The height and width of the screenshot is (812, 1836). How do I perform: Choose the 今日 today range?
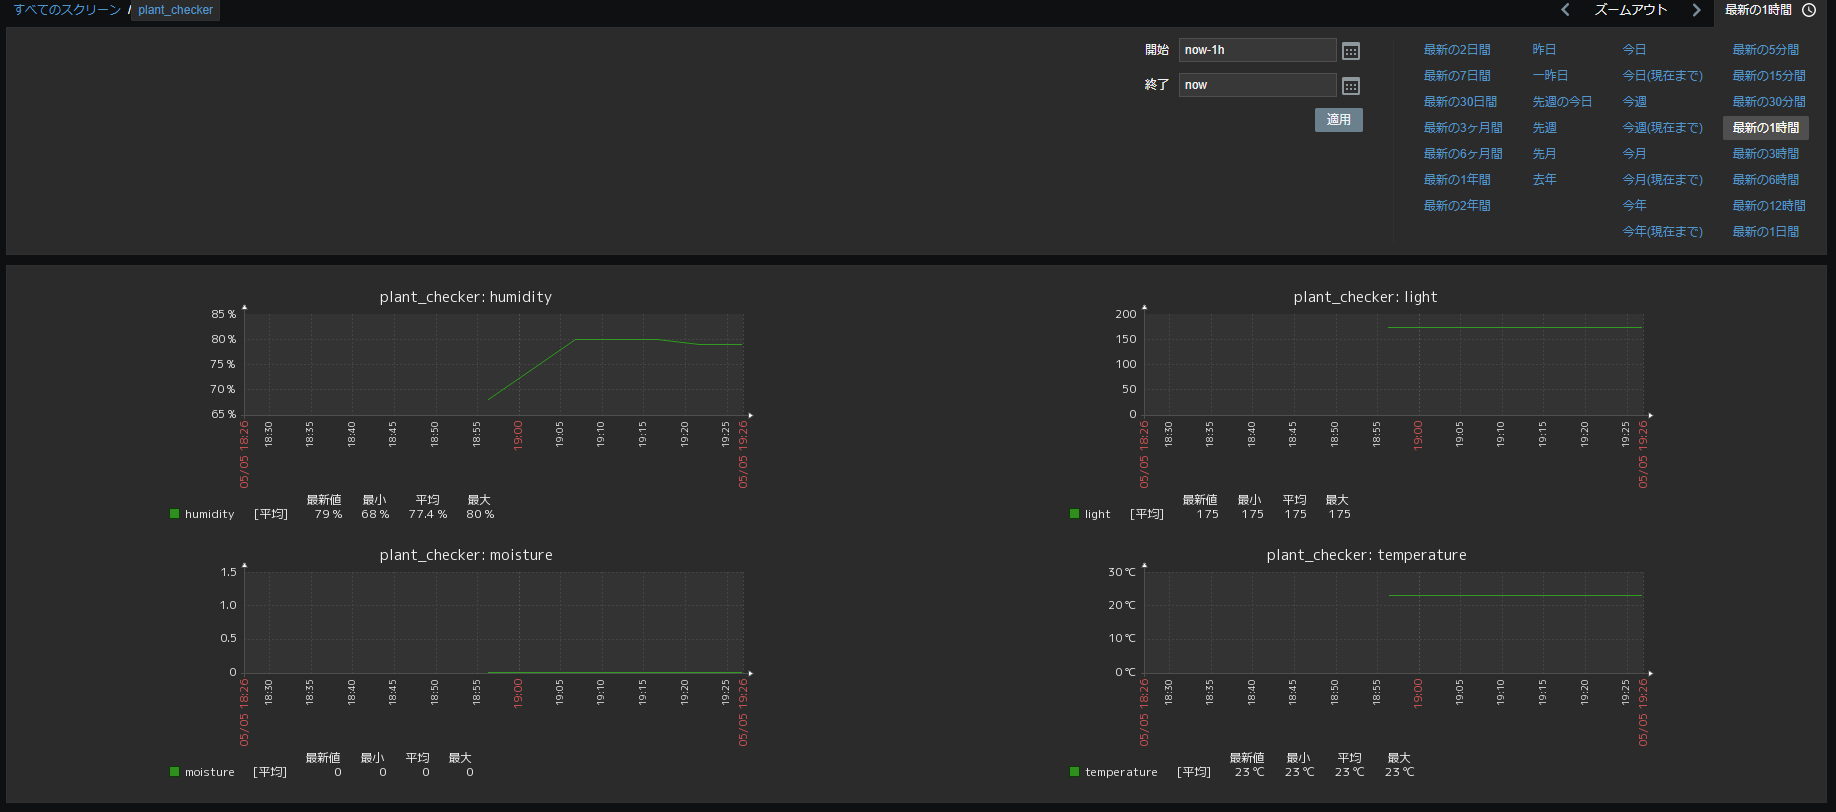click(1634, 50)
